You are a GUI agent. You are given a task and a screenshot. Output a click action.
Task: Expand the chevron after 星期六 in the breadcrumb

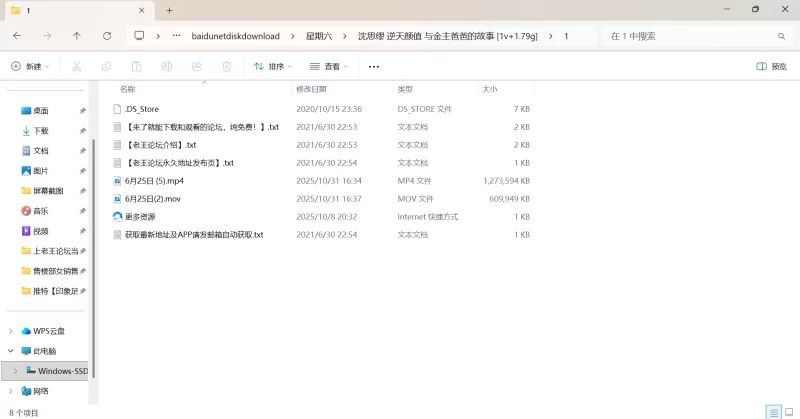[x=345, y=36]
